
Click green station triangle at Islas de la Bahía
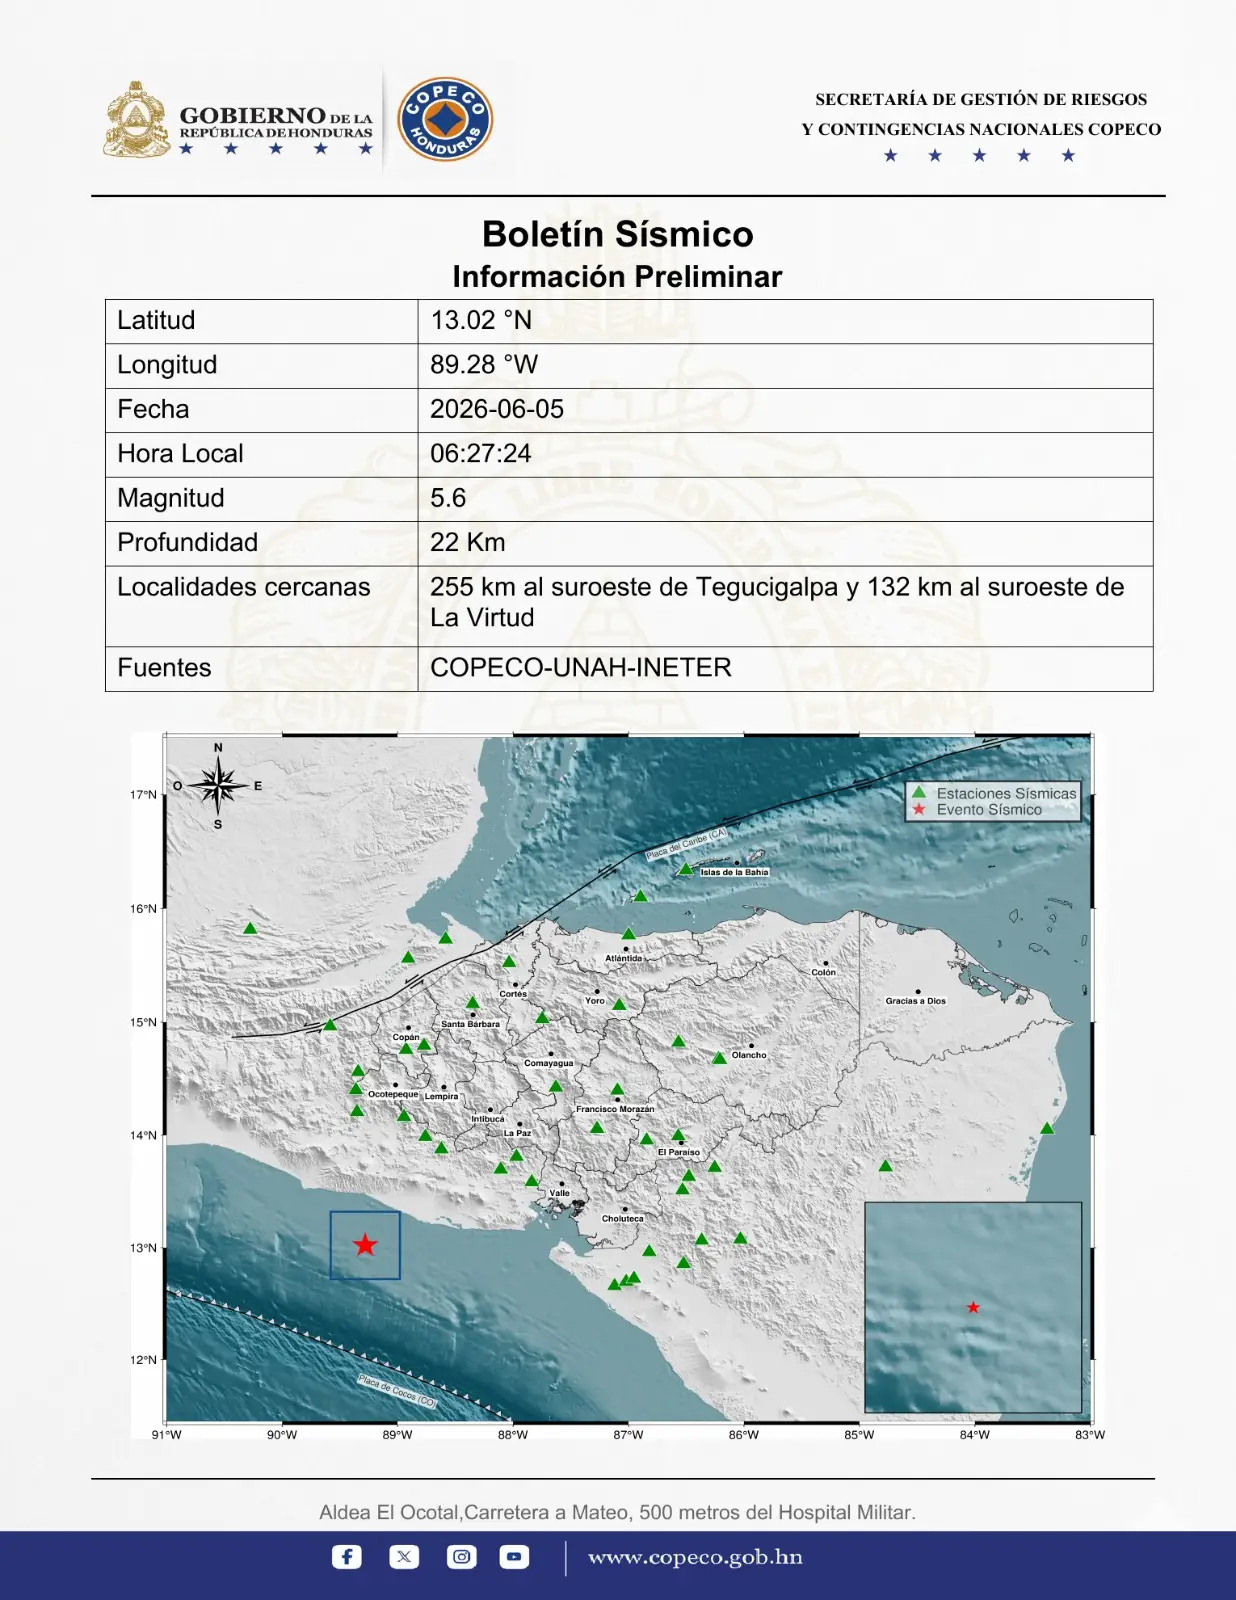click(x=686, y=869)
